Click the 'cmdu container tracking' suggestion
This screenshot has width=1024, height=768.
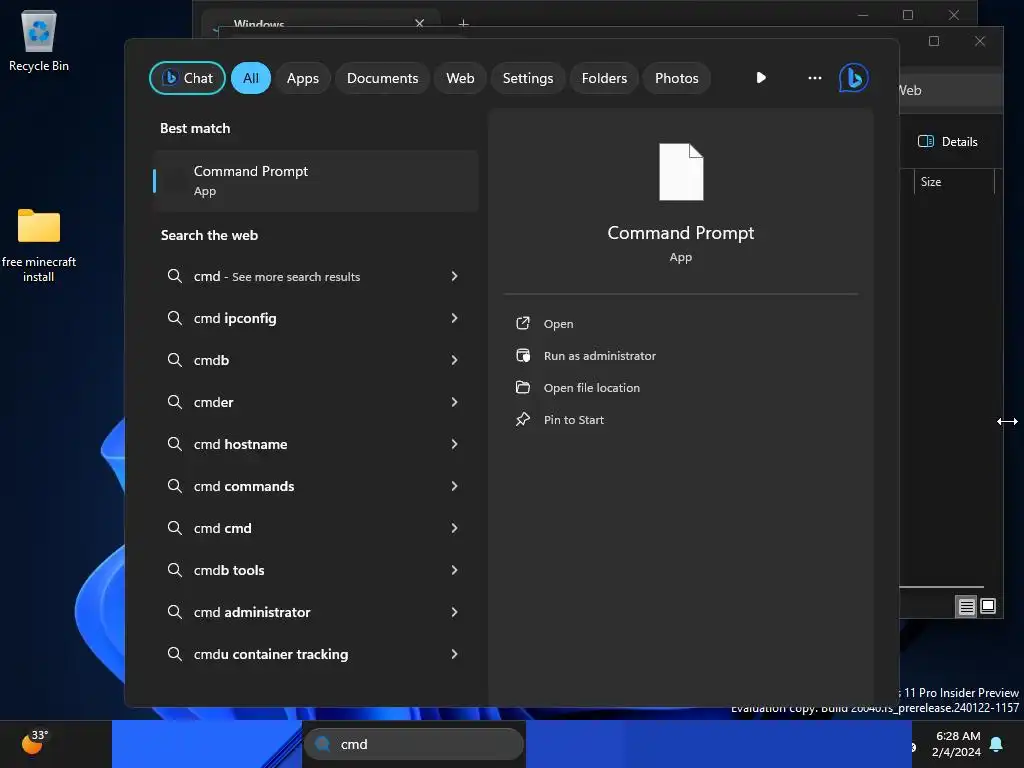(316, 654)
